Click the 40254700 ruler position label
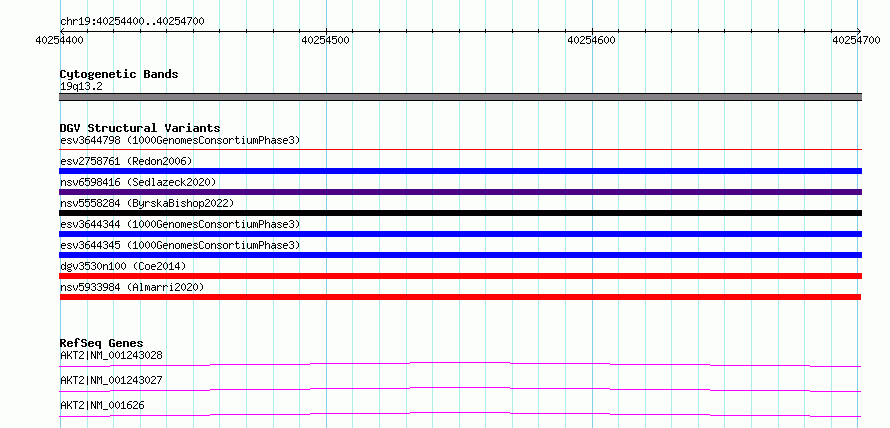Screen dimensions: 890x428 pyautogui.click(x=856, y=40)
